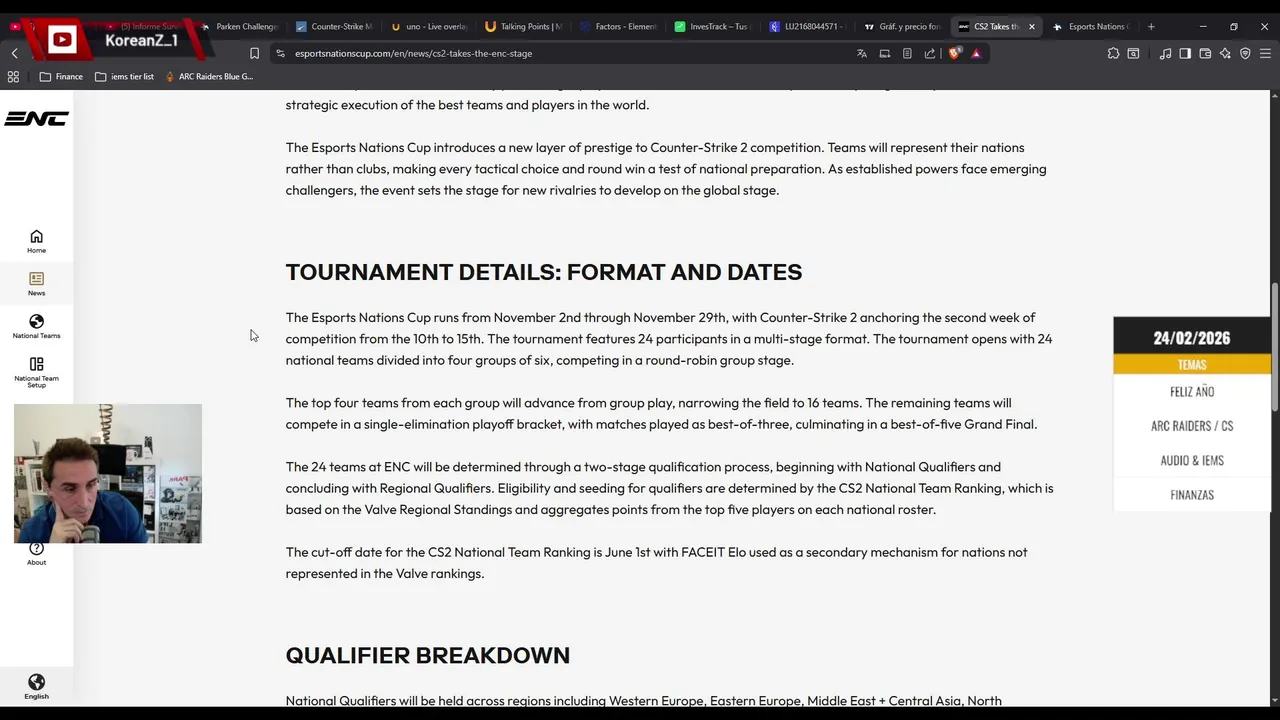Open the translate page icon
Screen dimensions: 1280x720
click(x=862, y=53)
